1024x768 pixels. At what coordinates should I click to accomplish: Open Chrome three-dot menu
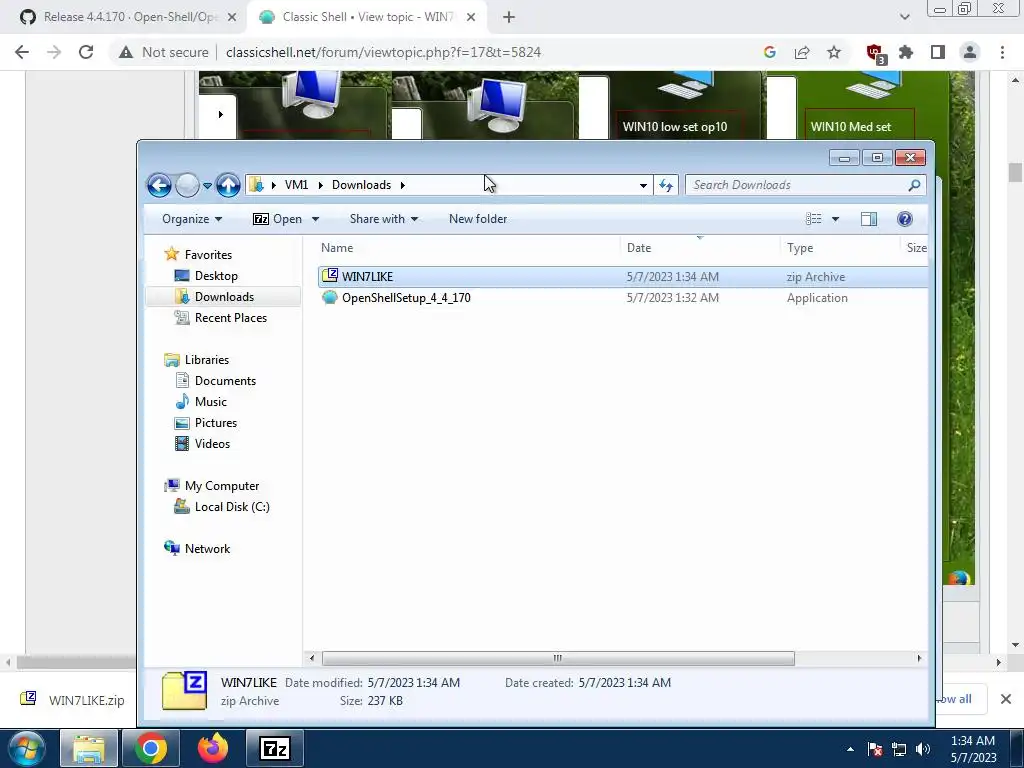(x=1002, y=52)
